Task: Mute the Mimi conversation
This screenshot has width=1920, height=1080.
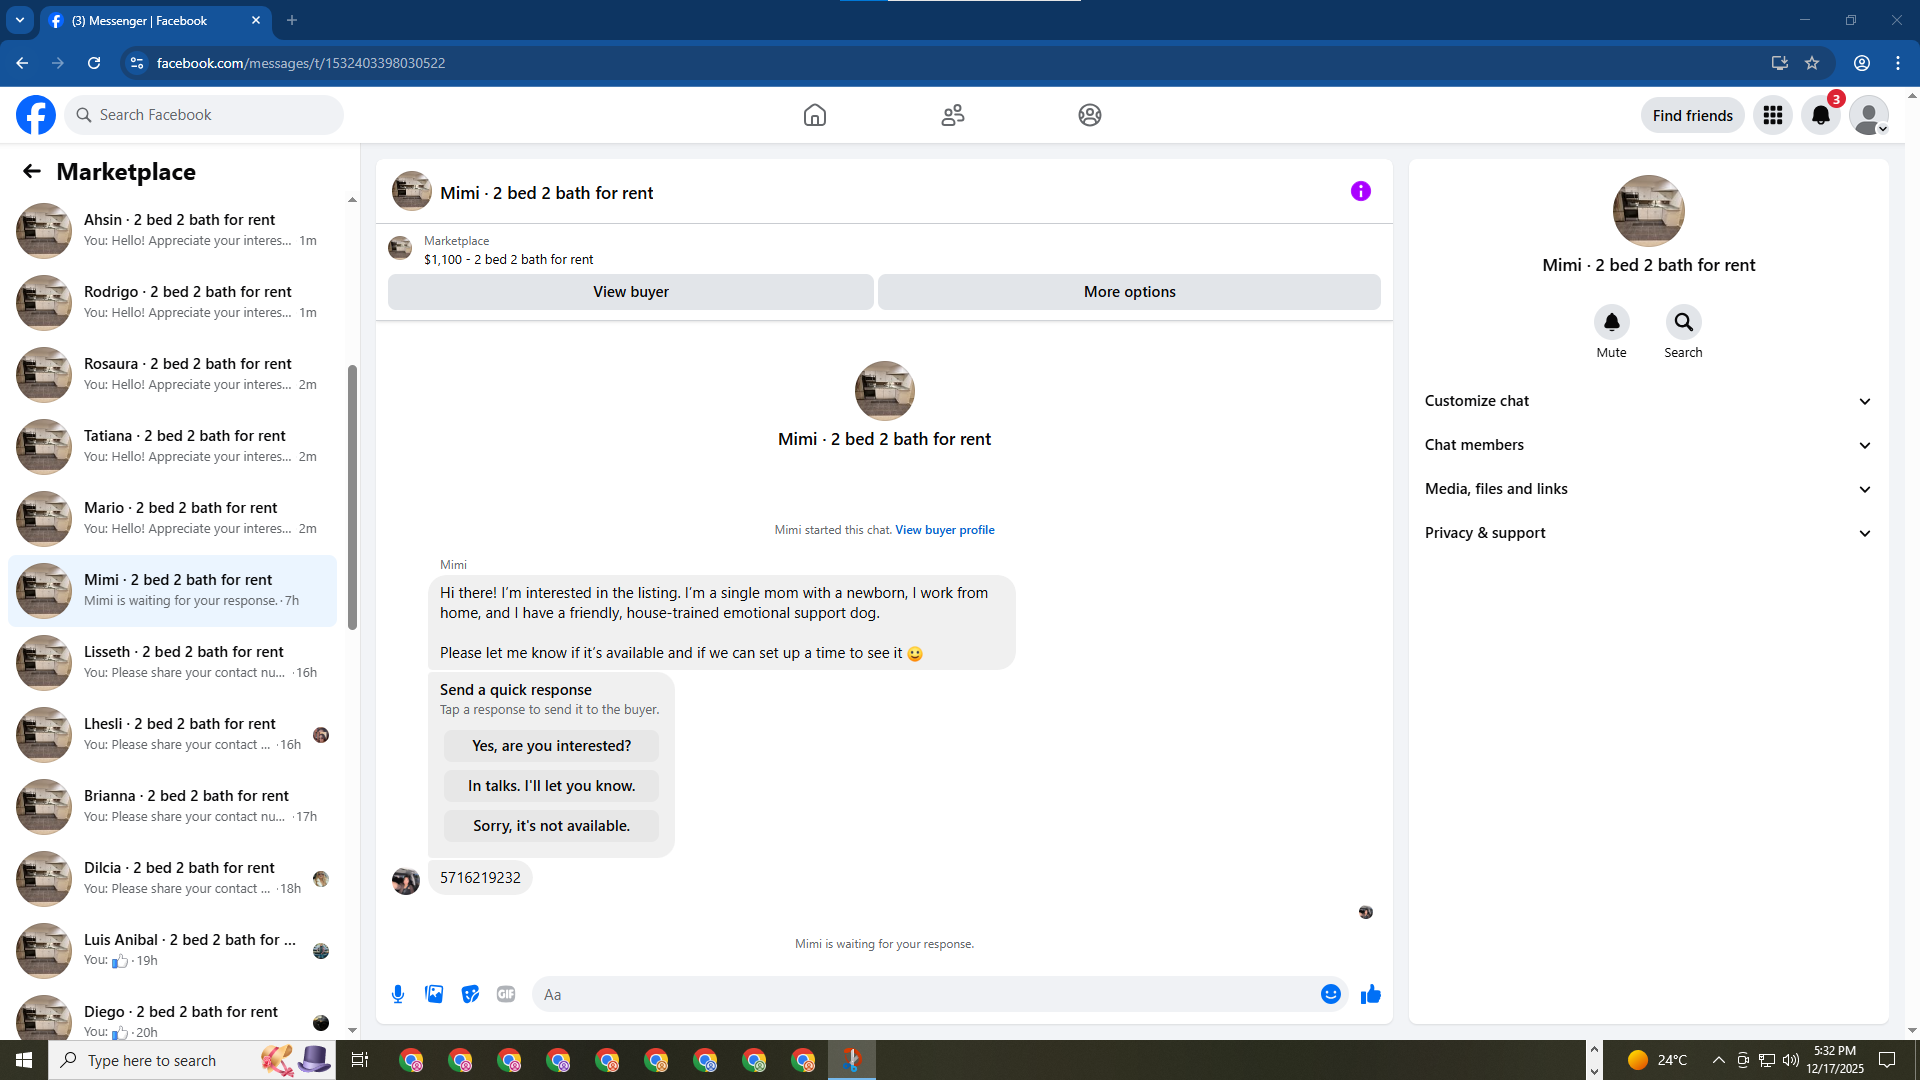Action: point(1611,323)
